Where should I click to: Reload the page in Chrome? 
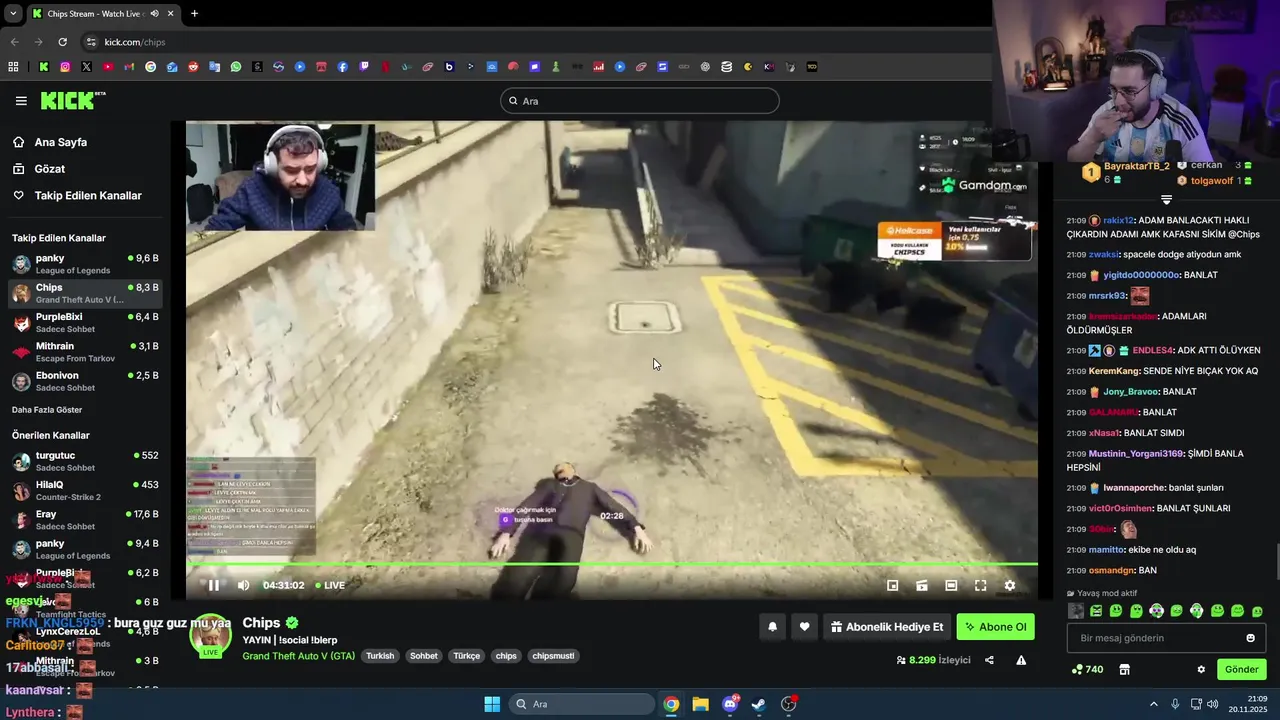(x=62, y=42)
